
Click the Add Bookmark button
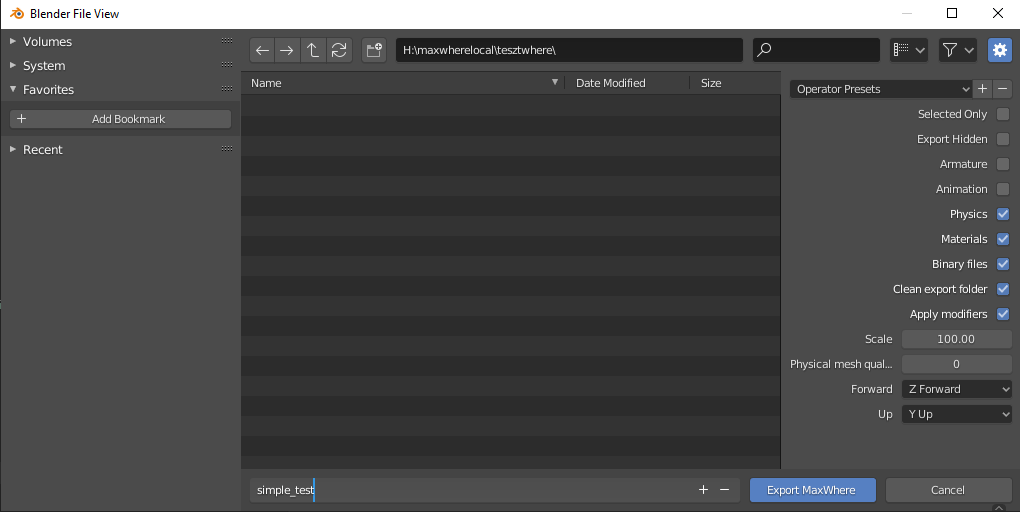[x=120, y=118]
